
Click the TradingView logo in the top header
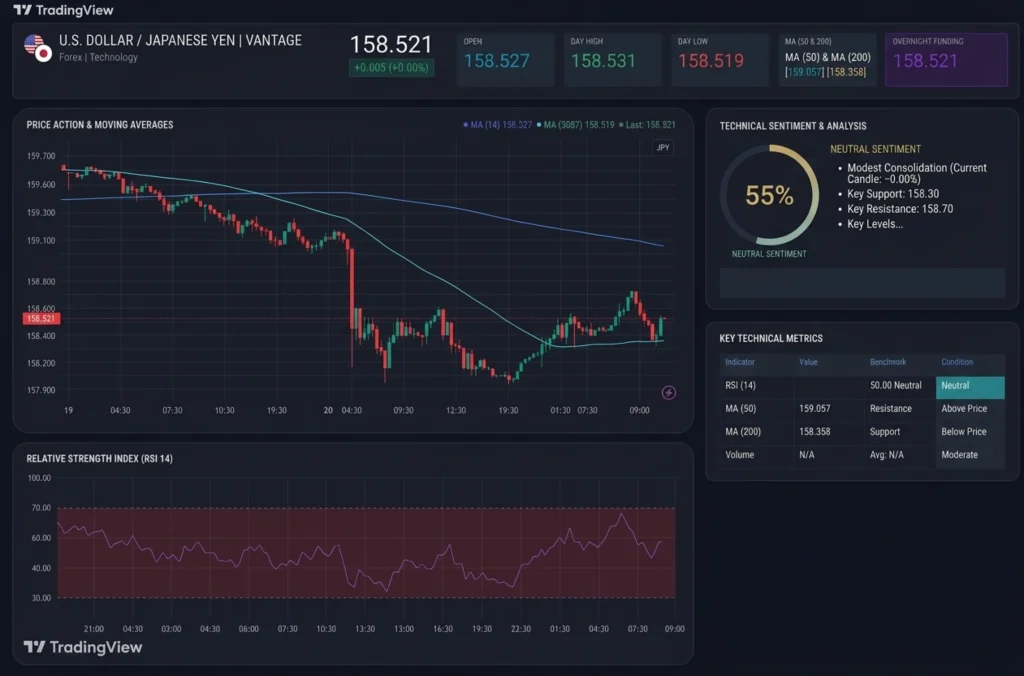click(63, 10)
